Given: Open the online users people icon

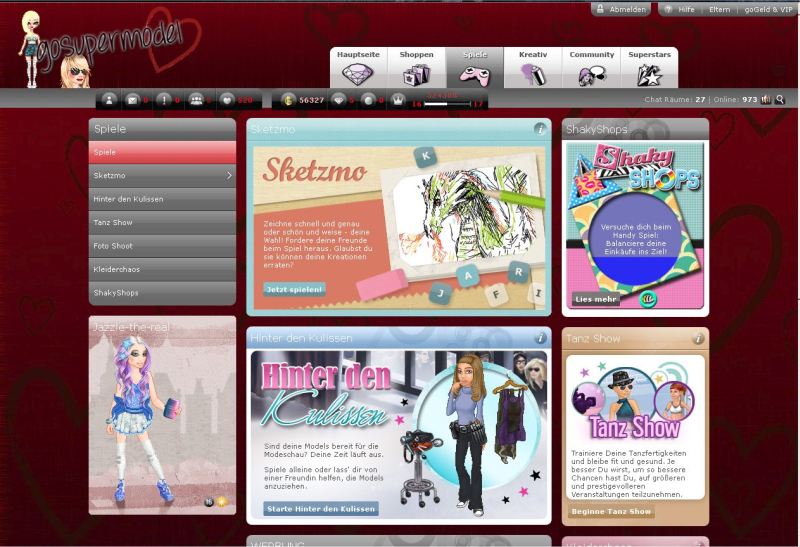Looking at the screenshot, I should [x=765, y=100].
